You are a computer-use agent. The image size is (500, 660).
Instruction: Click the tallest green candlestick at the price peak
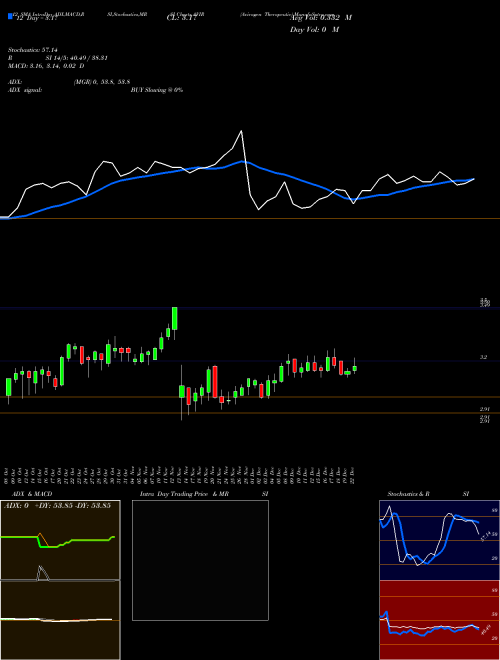pos(175,319)
